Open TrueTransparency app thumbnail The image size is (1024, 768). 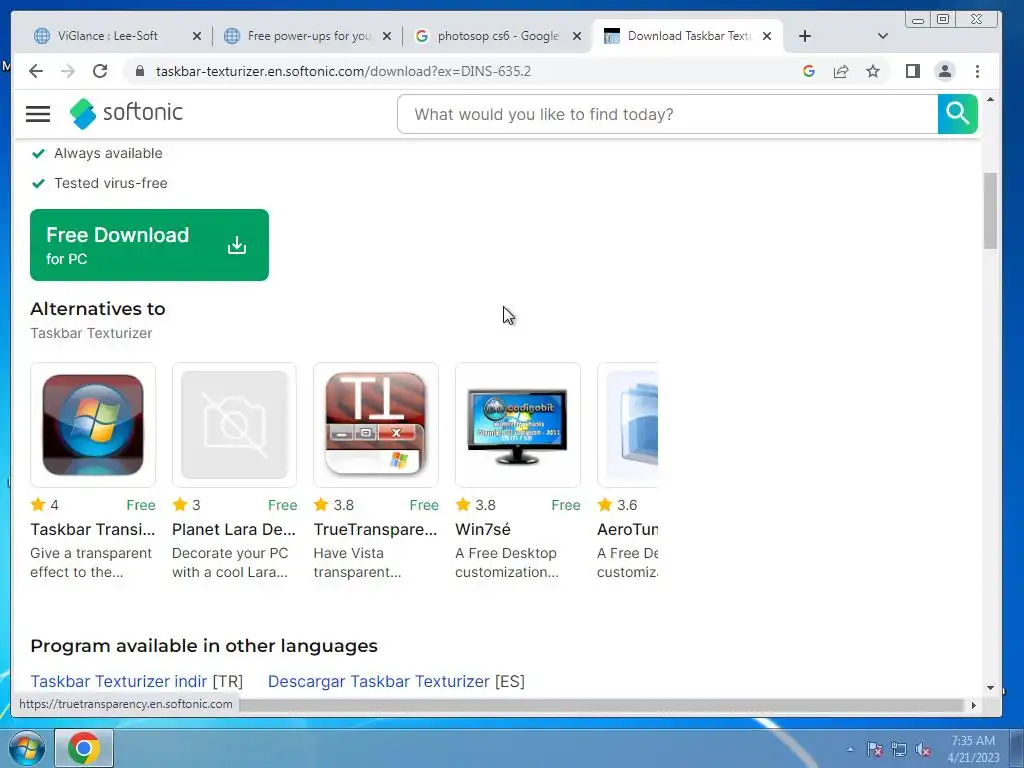(x=376, y=424)
